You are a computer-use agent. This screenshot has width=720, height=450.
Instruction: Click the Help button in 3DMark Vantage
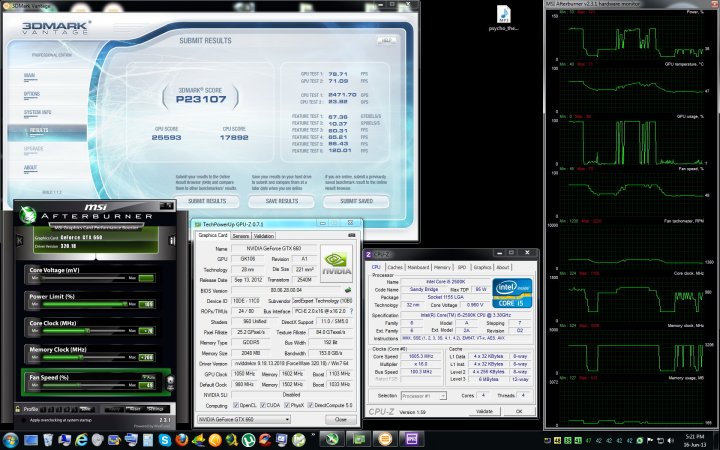click(387, 40)
